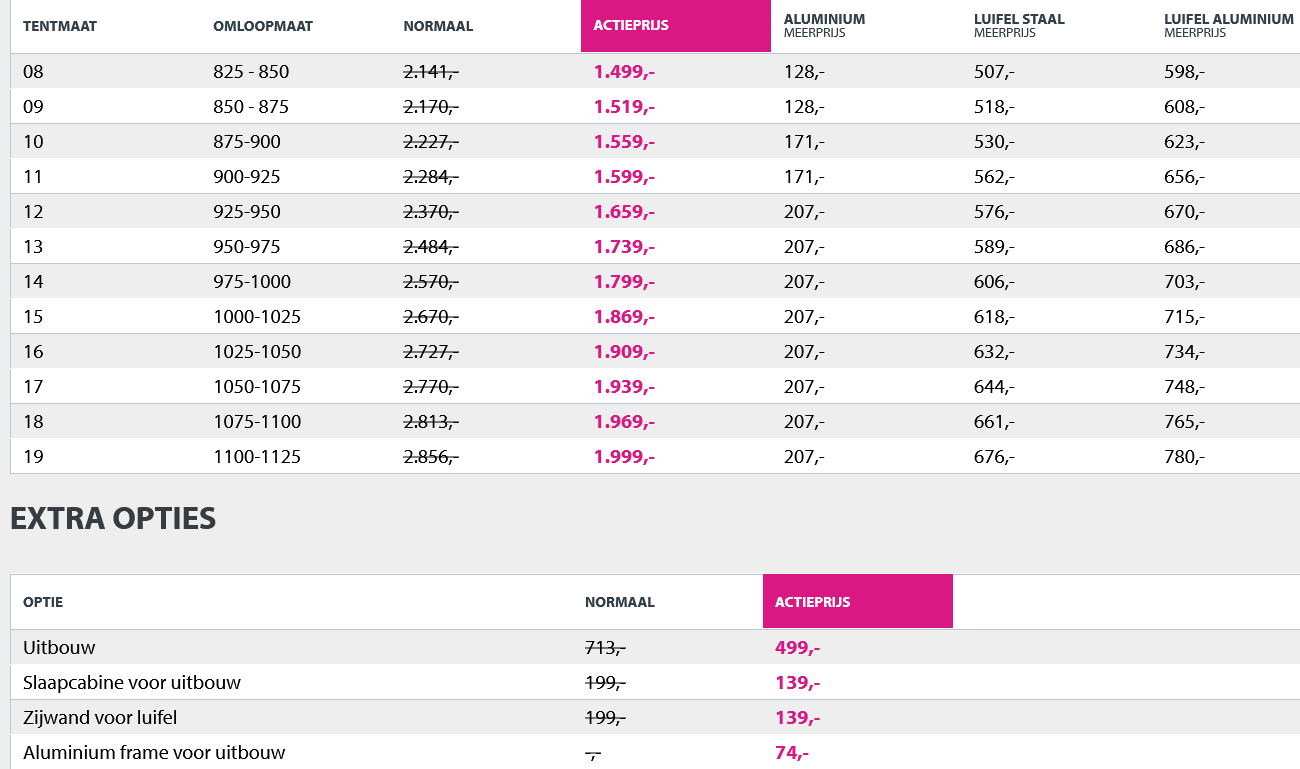
Task: Click the crossed-out 2.141,- normal price
Action: pos(431,72)
